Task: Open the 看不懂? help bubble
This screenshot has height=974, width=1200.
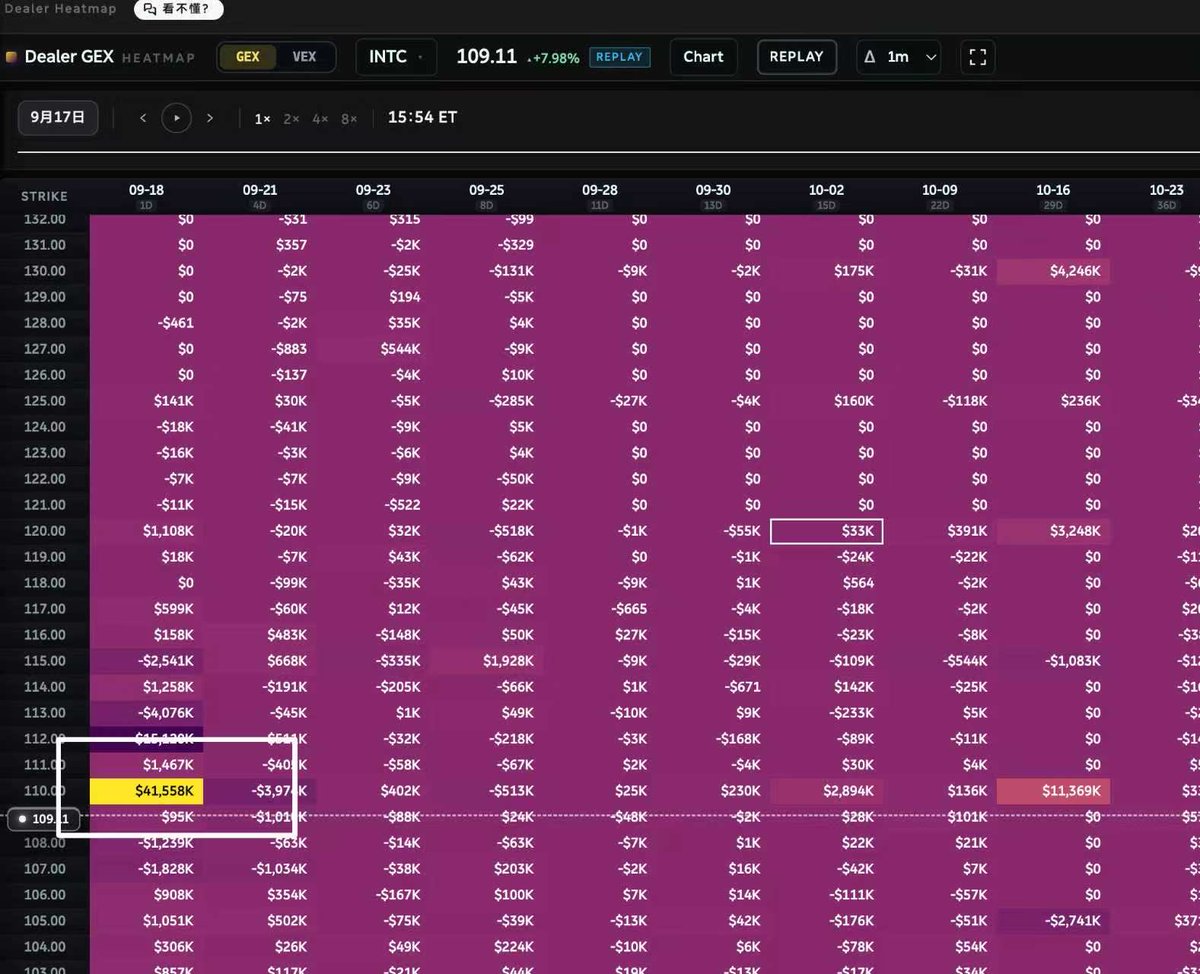Action: coord(178,9)
